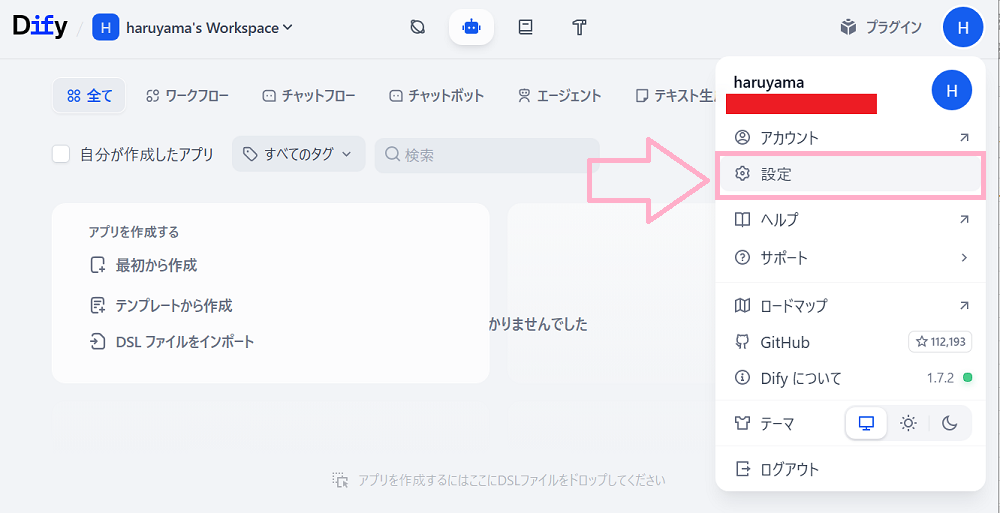Open the Explore compass icon in top navigation

click(418, 28)
